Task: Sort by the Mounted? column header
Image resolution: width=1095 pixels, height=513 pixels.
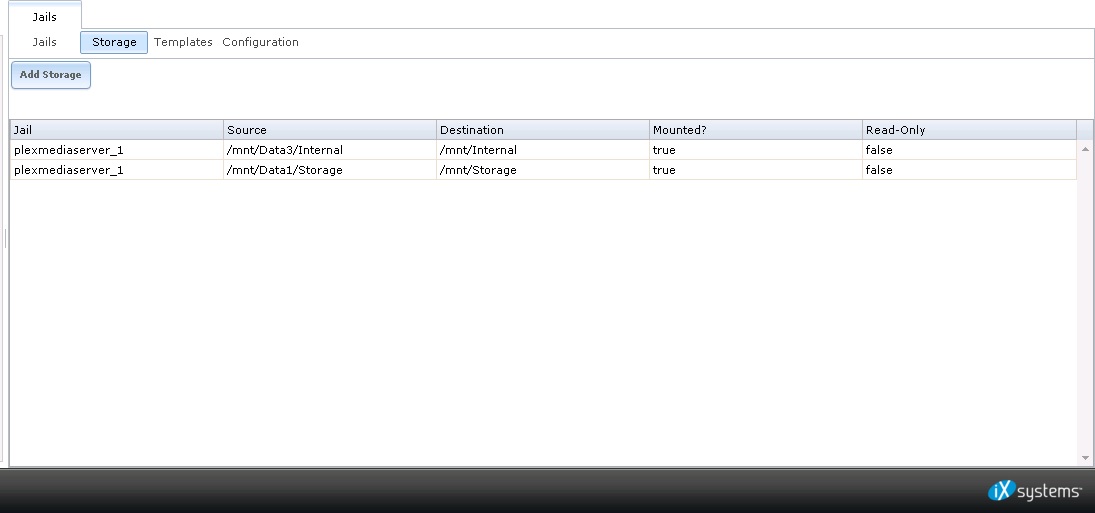Action: [756, 130]
